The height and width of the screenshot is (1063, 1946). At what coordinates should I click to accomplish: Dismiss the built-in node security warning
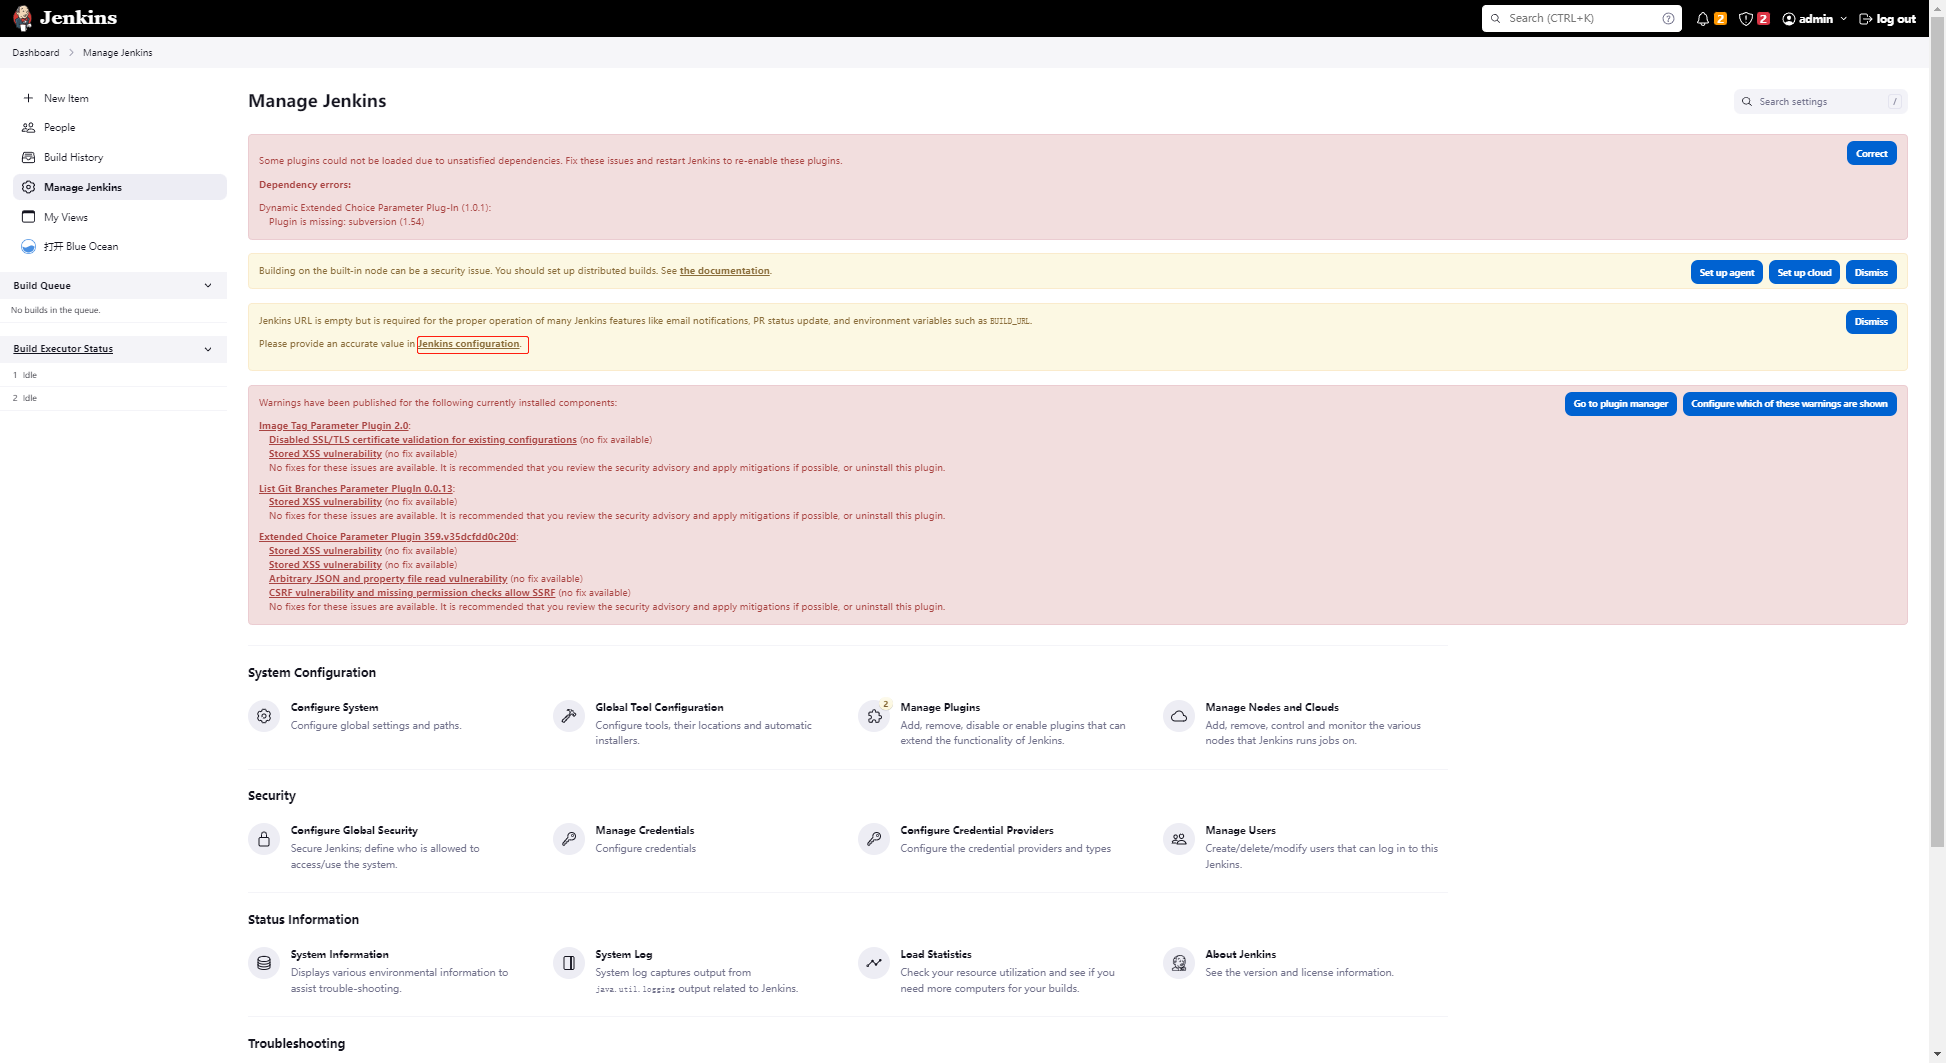pos(1871,272)
